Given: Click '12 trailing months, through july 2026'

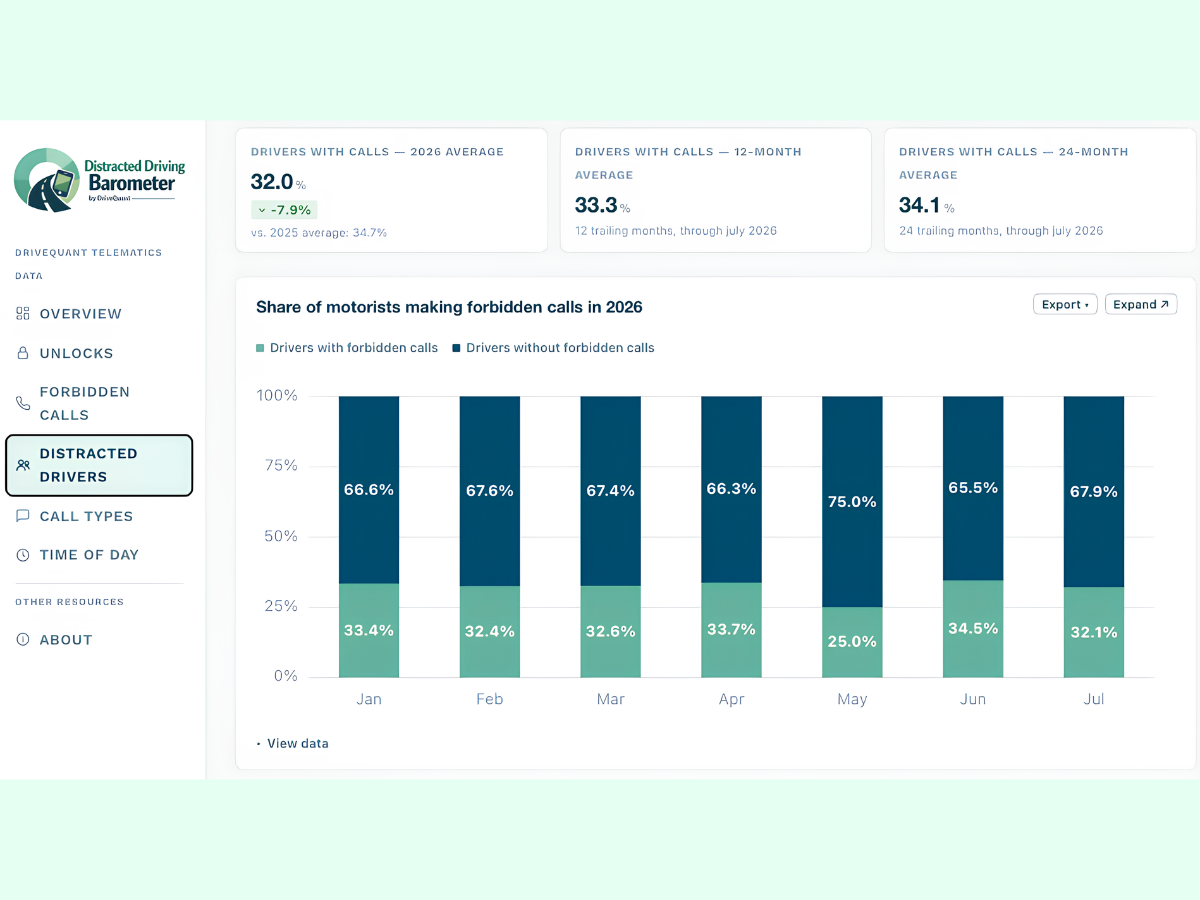Looking at the screenshot, I should click(x=676, y=231).
